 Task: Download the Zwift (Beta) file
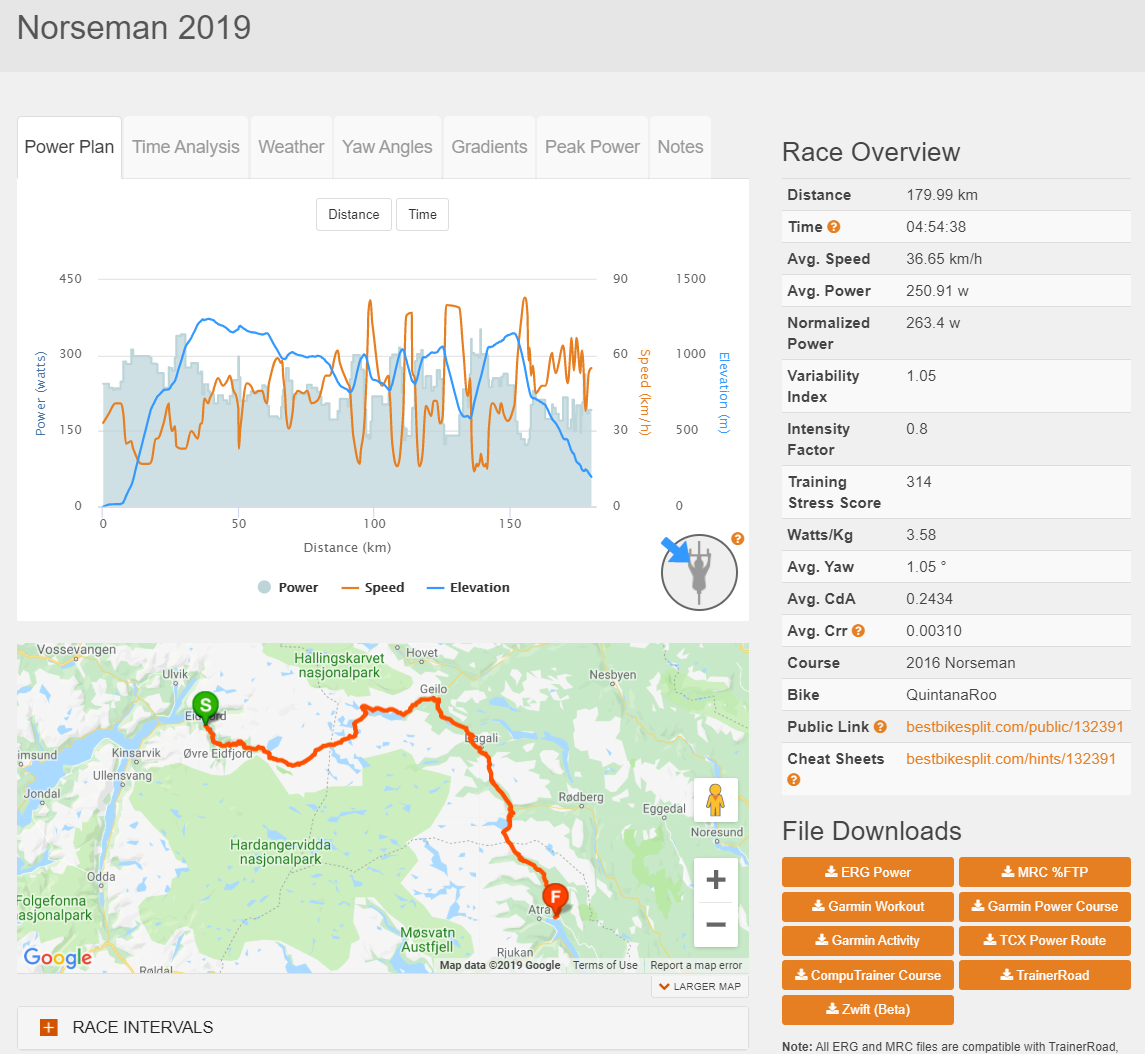[867, 1009]
